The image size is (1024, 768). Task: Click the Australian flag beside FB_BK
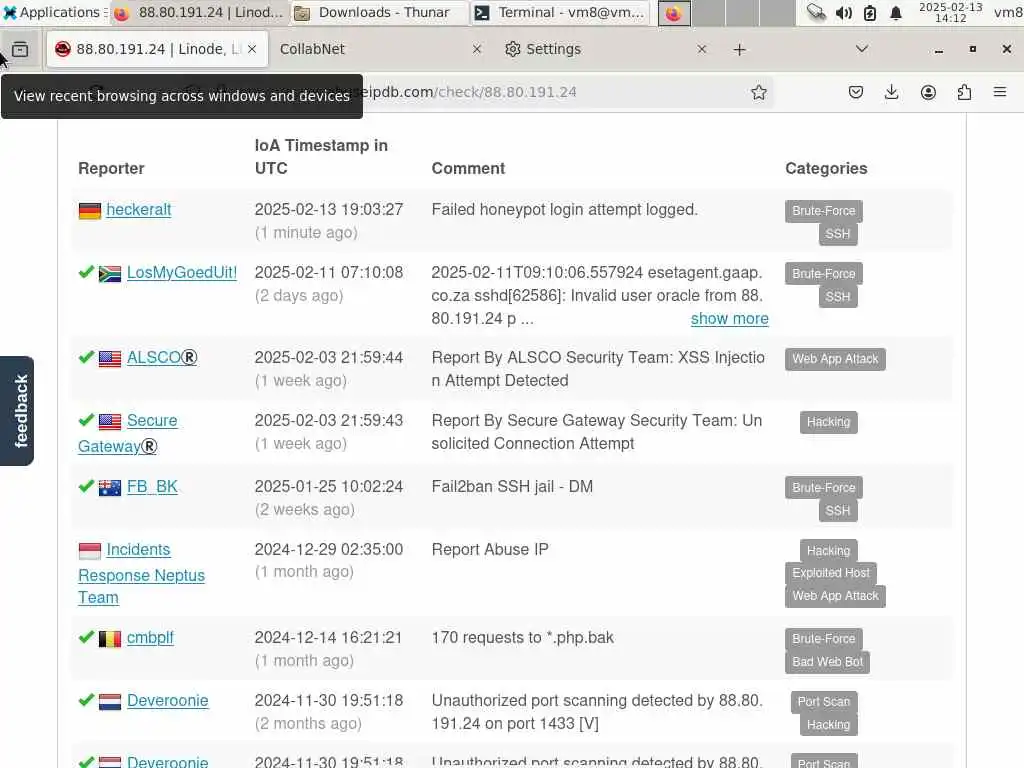110,488
